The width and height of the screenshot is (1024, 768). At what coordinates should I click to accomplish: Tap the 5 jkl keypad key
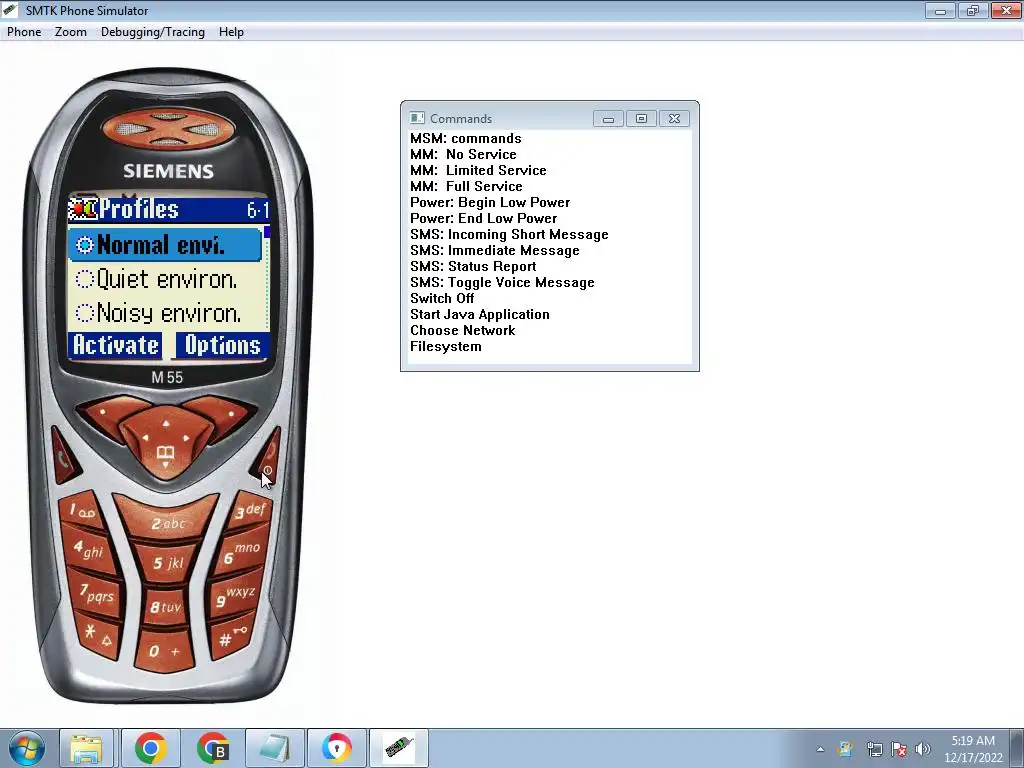[x=167, y=562]
